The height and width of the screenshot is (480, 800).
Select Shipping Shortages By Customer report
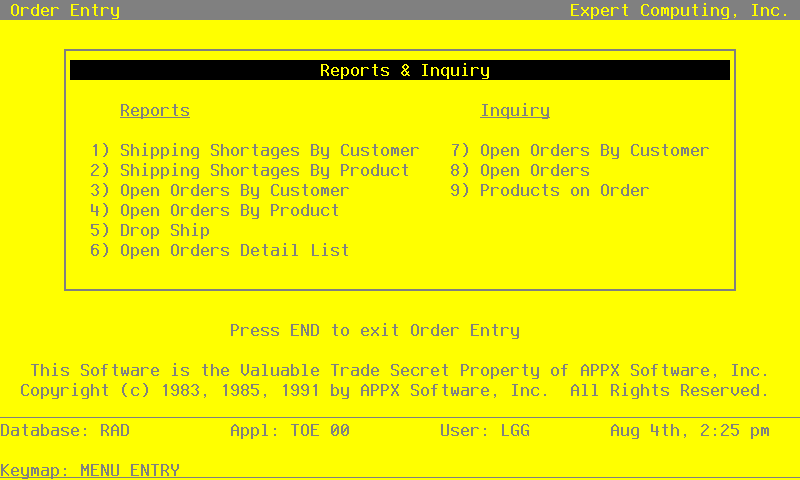(255, 150)
